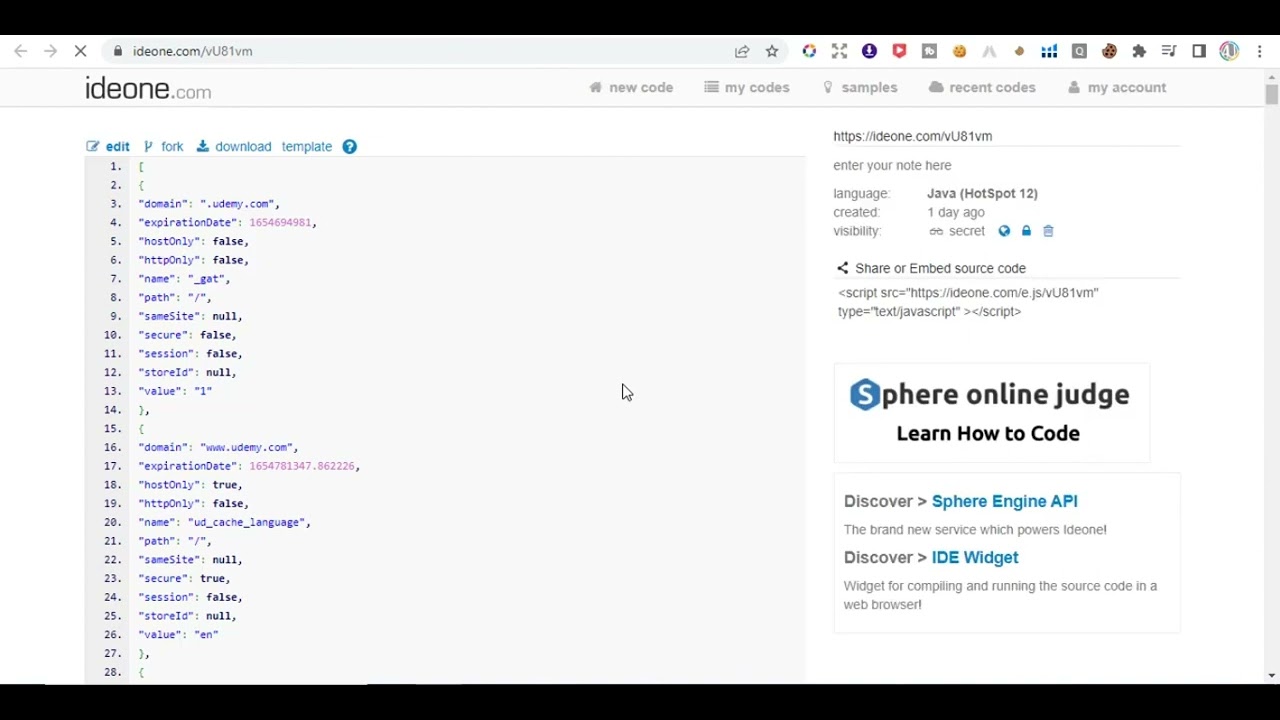
Task: Open the fullscreen arrows extension
Action: [x=839, y=51]
